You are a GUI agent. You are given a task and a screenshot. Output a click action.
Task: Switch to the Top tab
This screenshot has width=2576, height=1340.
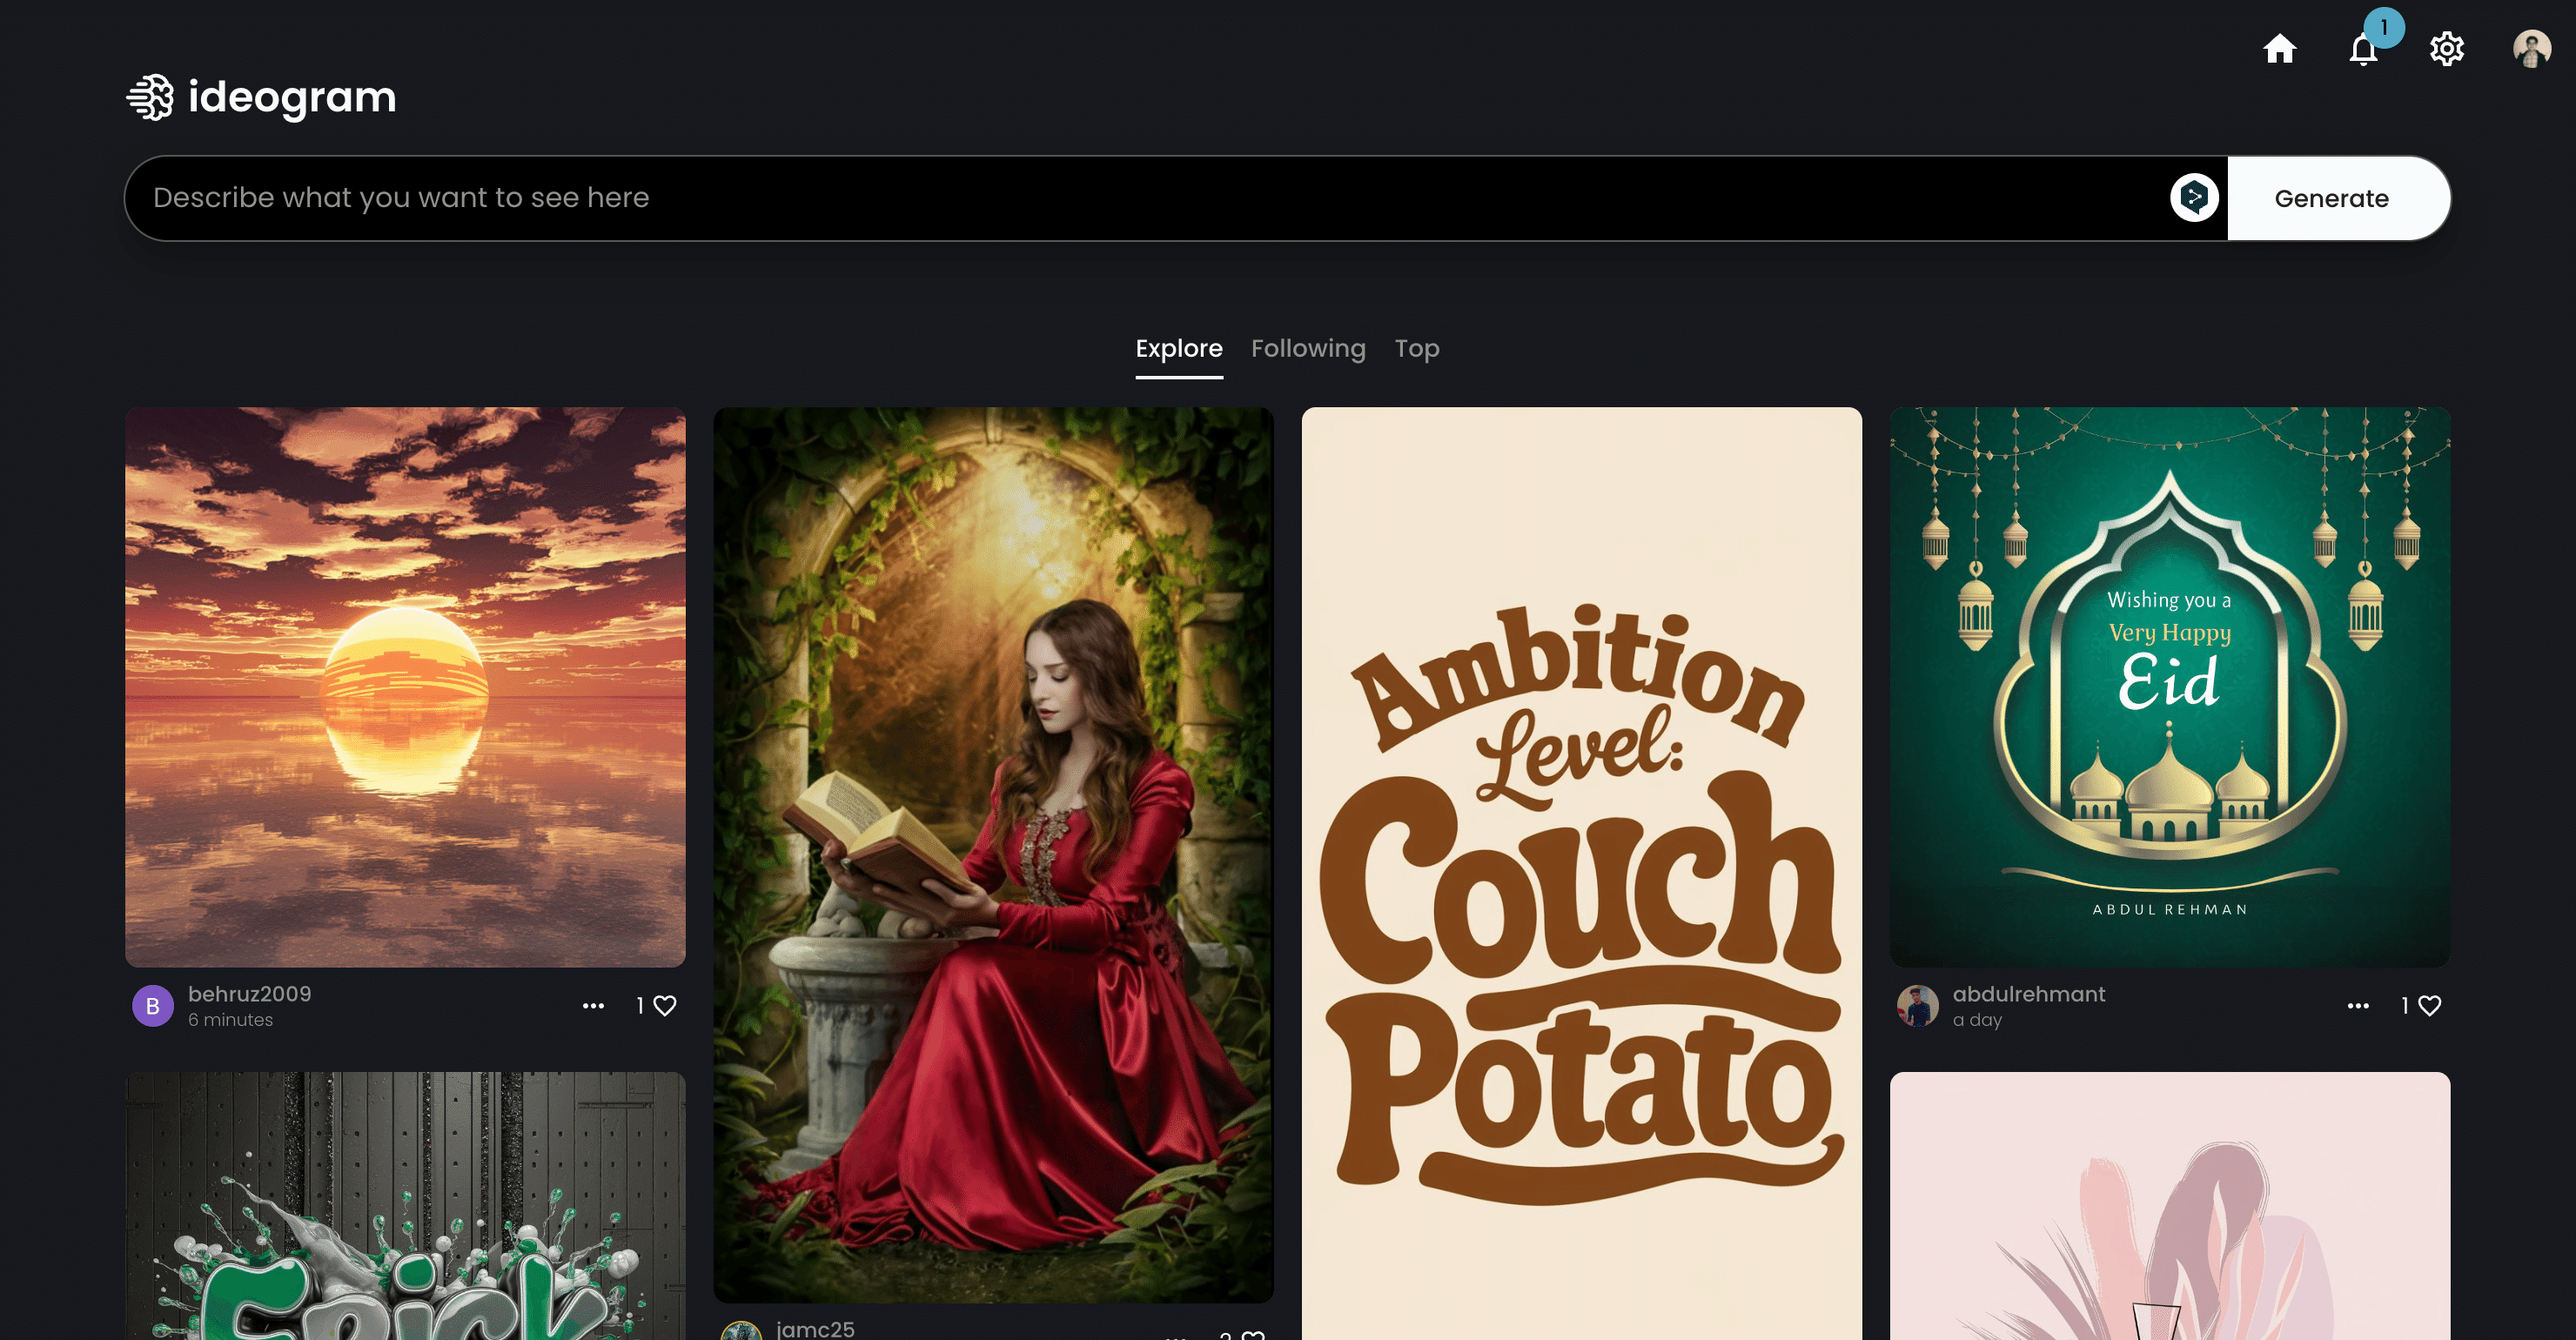(1416, 348)
